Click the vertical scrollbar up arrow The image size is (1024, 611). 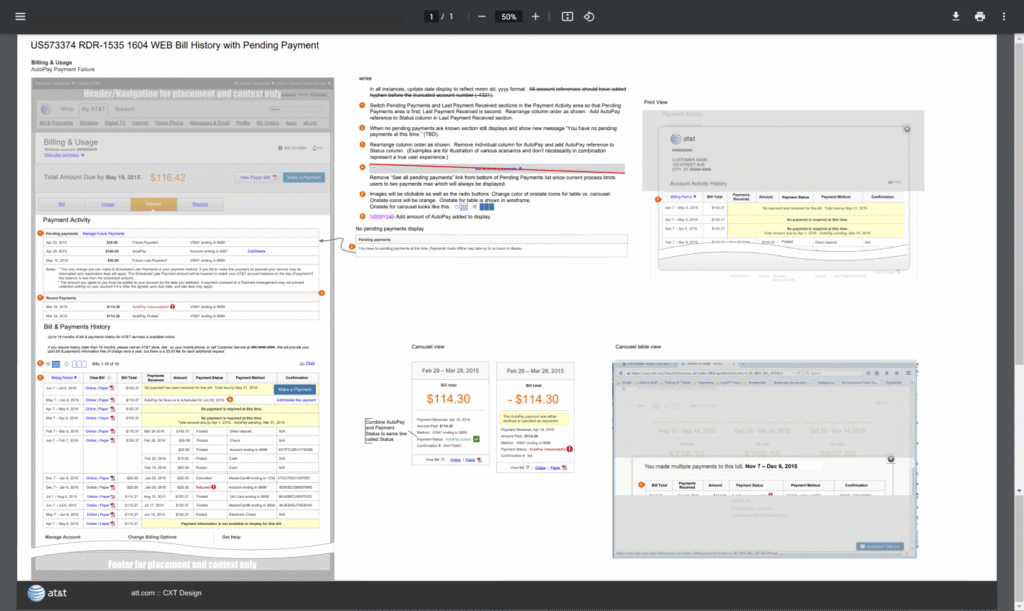pyautogui.click(x=1019, y=40)
